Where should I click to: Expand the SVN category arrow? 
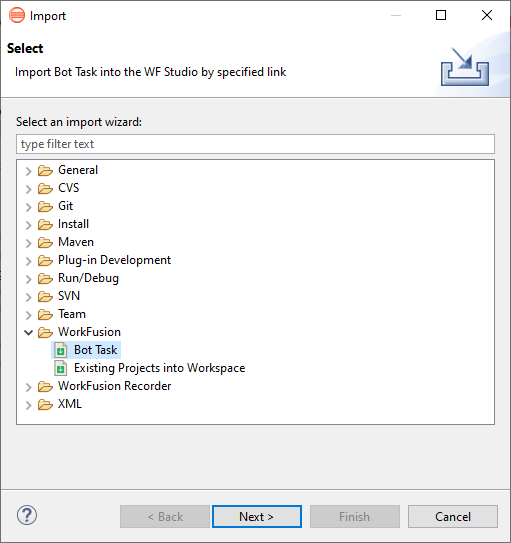29,297
